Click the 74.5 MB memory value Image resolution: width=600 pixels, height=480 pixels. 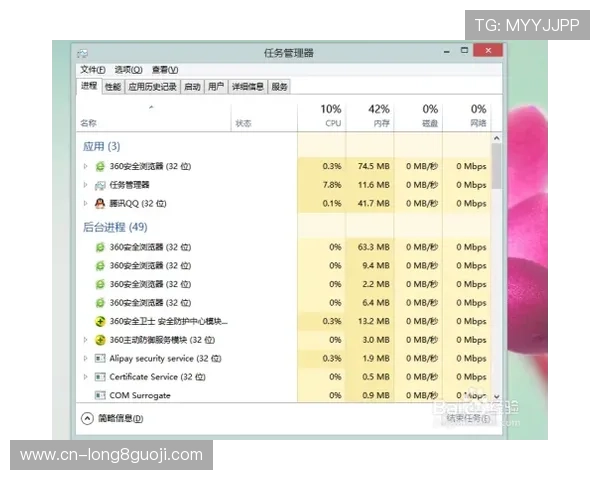point(373,166)
